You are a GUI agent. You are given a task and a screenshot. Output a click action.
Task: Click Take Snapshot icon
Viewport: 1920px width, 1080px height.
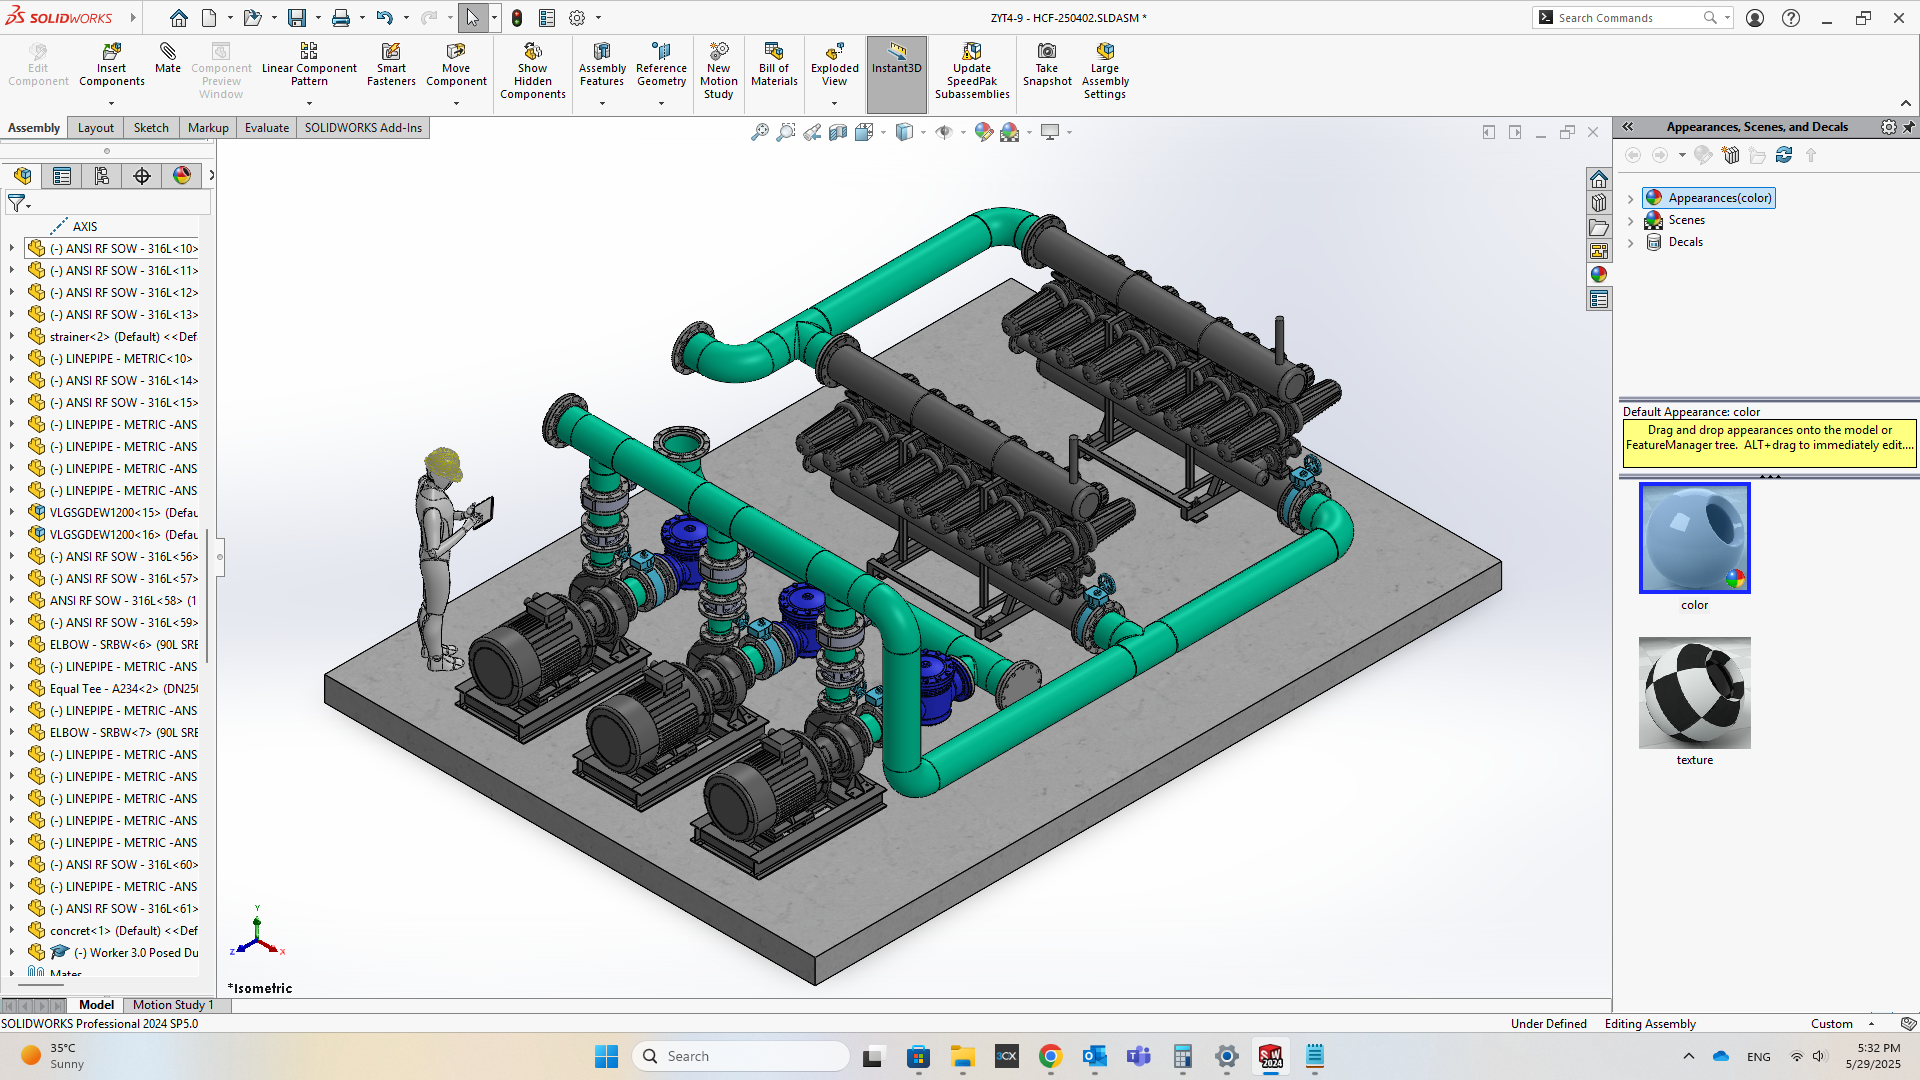tap(1046, 64)
